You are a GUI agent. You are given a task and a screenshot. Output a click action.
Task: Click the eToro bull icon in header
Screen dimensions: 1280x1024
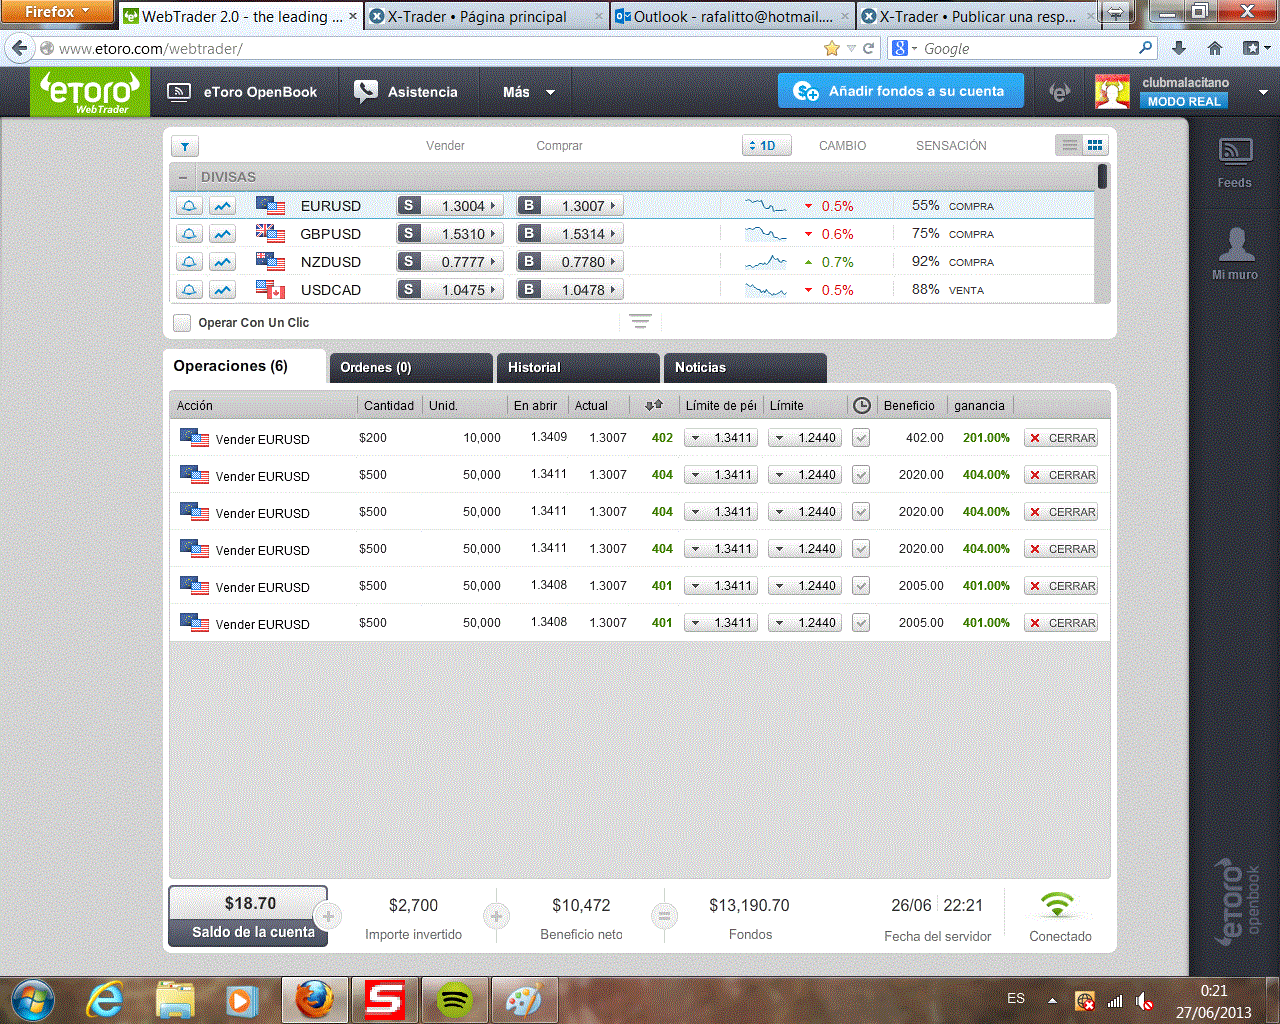1060,92
